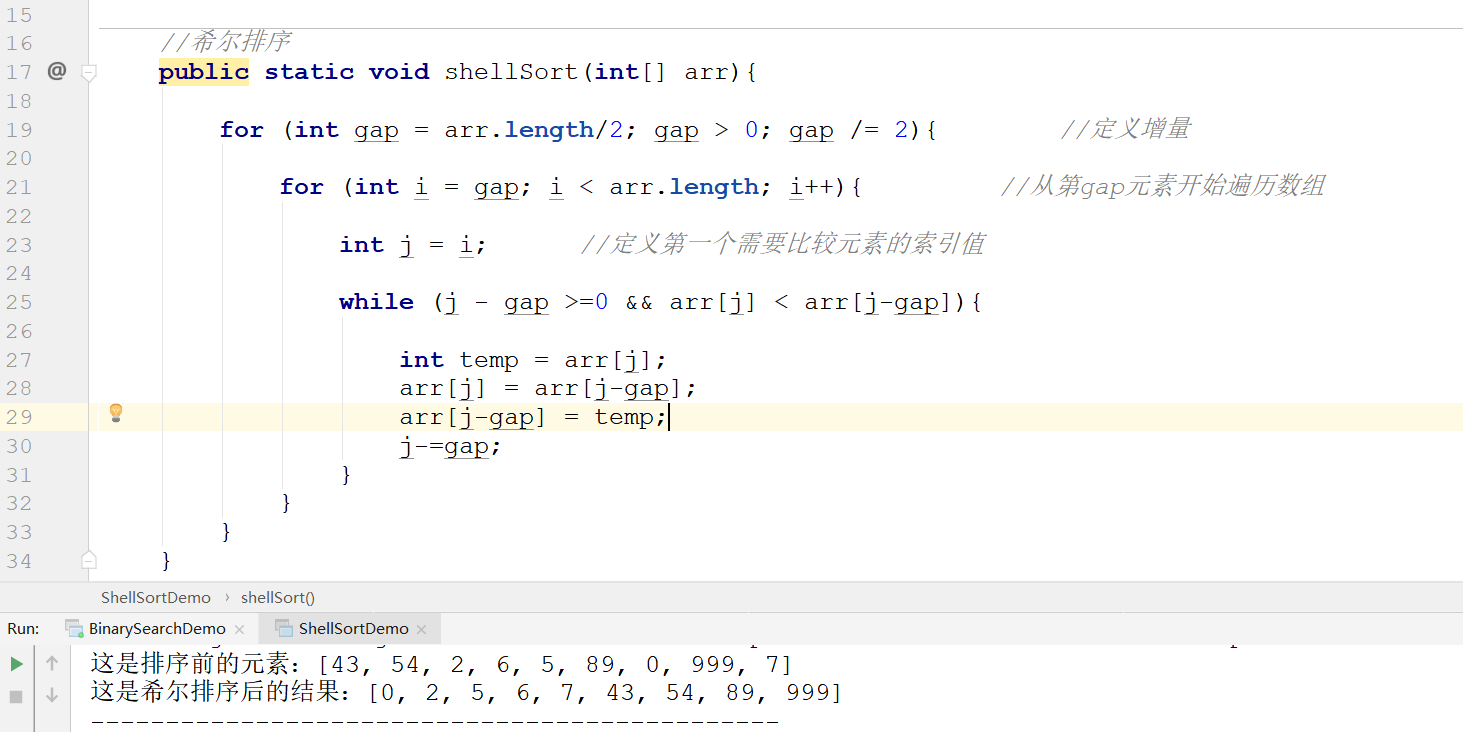Collapse the shellSort method fold marker at line 17
The height and width of the screenshot is (732, 1463).
(x=89, y=72)
